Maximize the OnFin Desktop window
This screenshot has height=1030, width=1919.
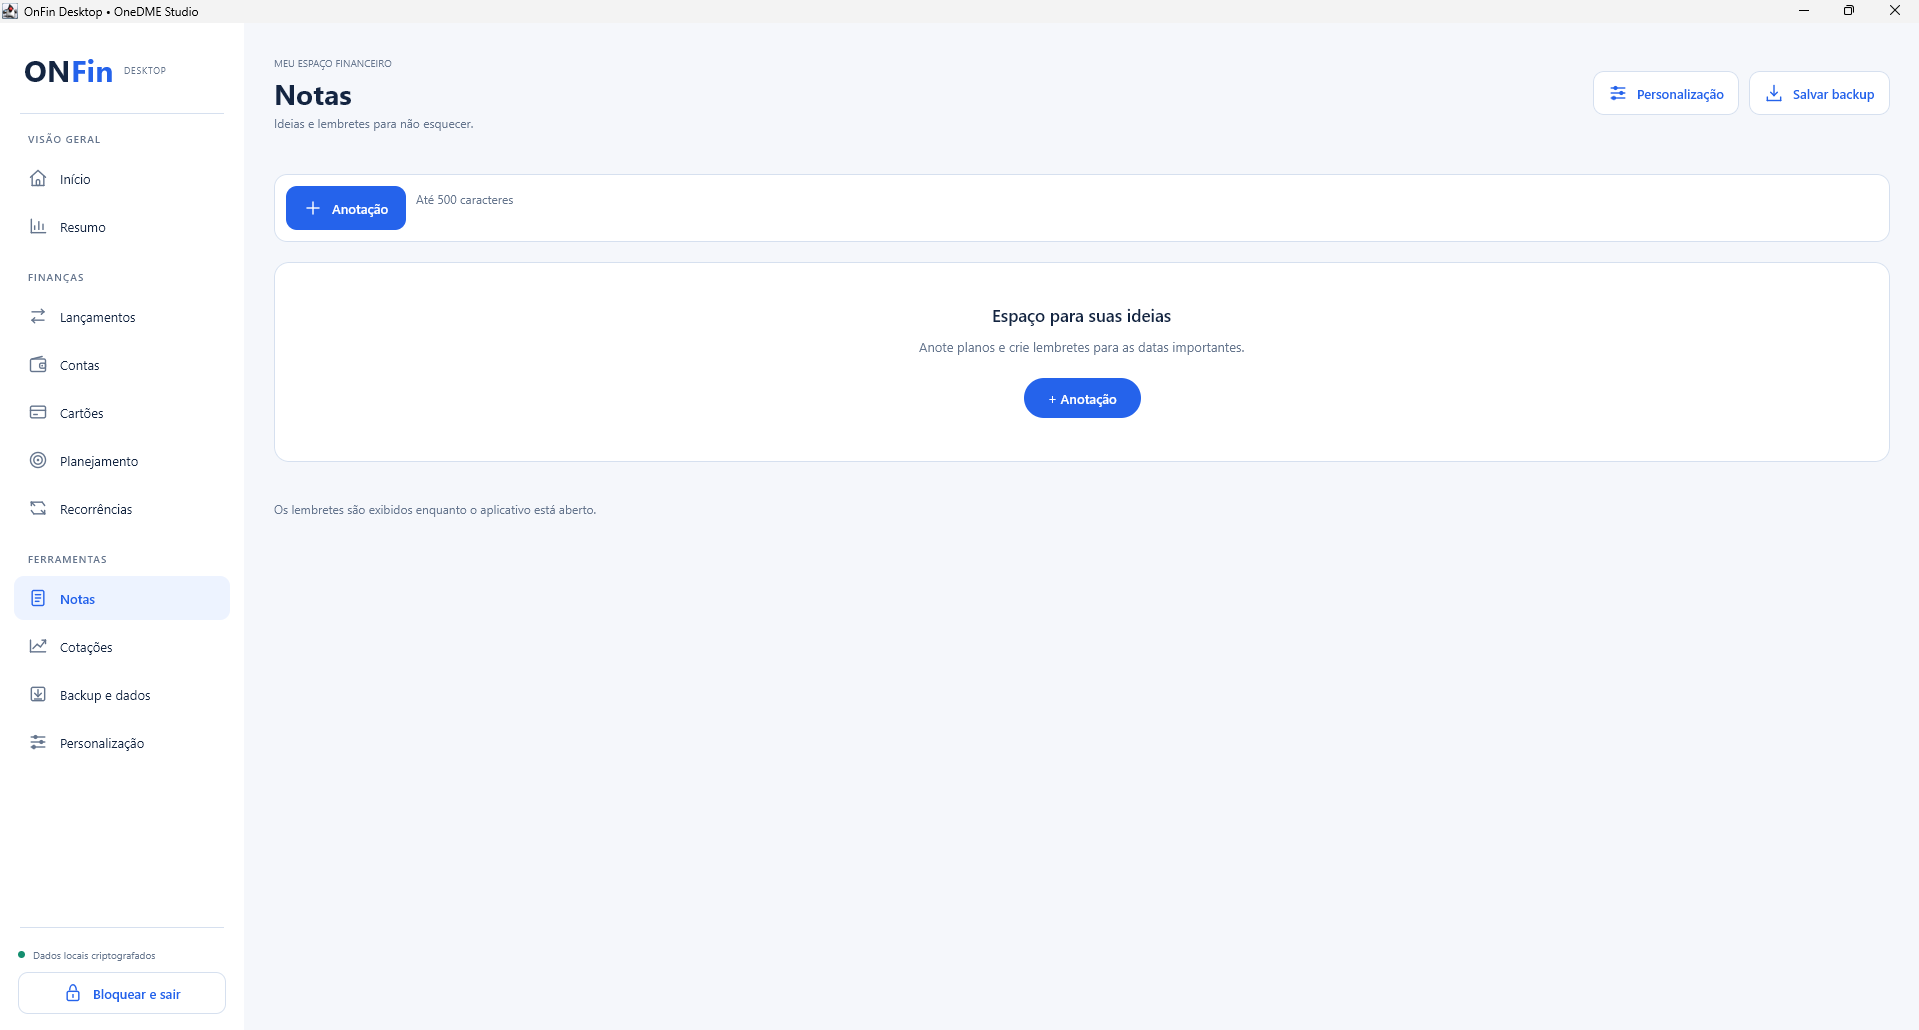1849,11
